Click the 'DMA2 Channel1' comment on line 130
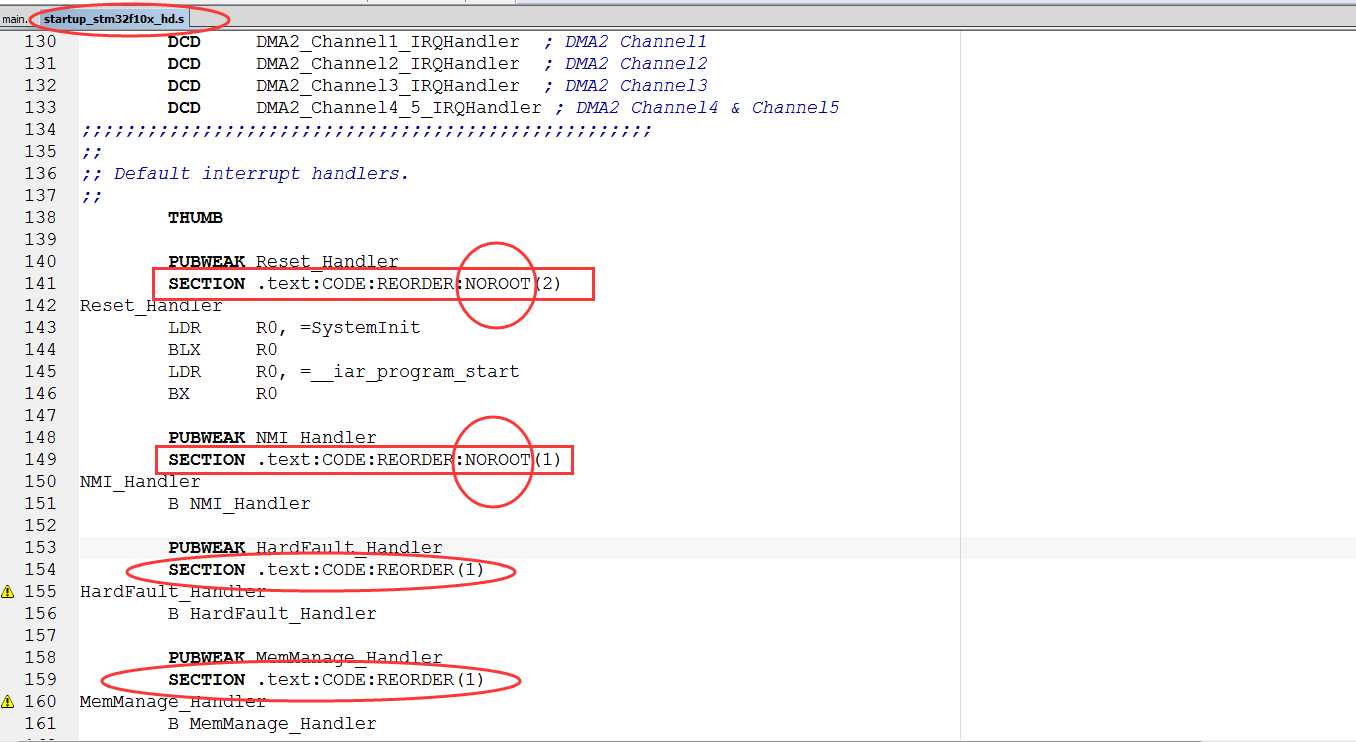Image resolution: width=1356 pixels, height=742 pixels. tap(636, 42)
